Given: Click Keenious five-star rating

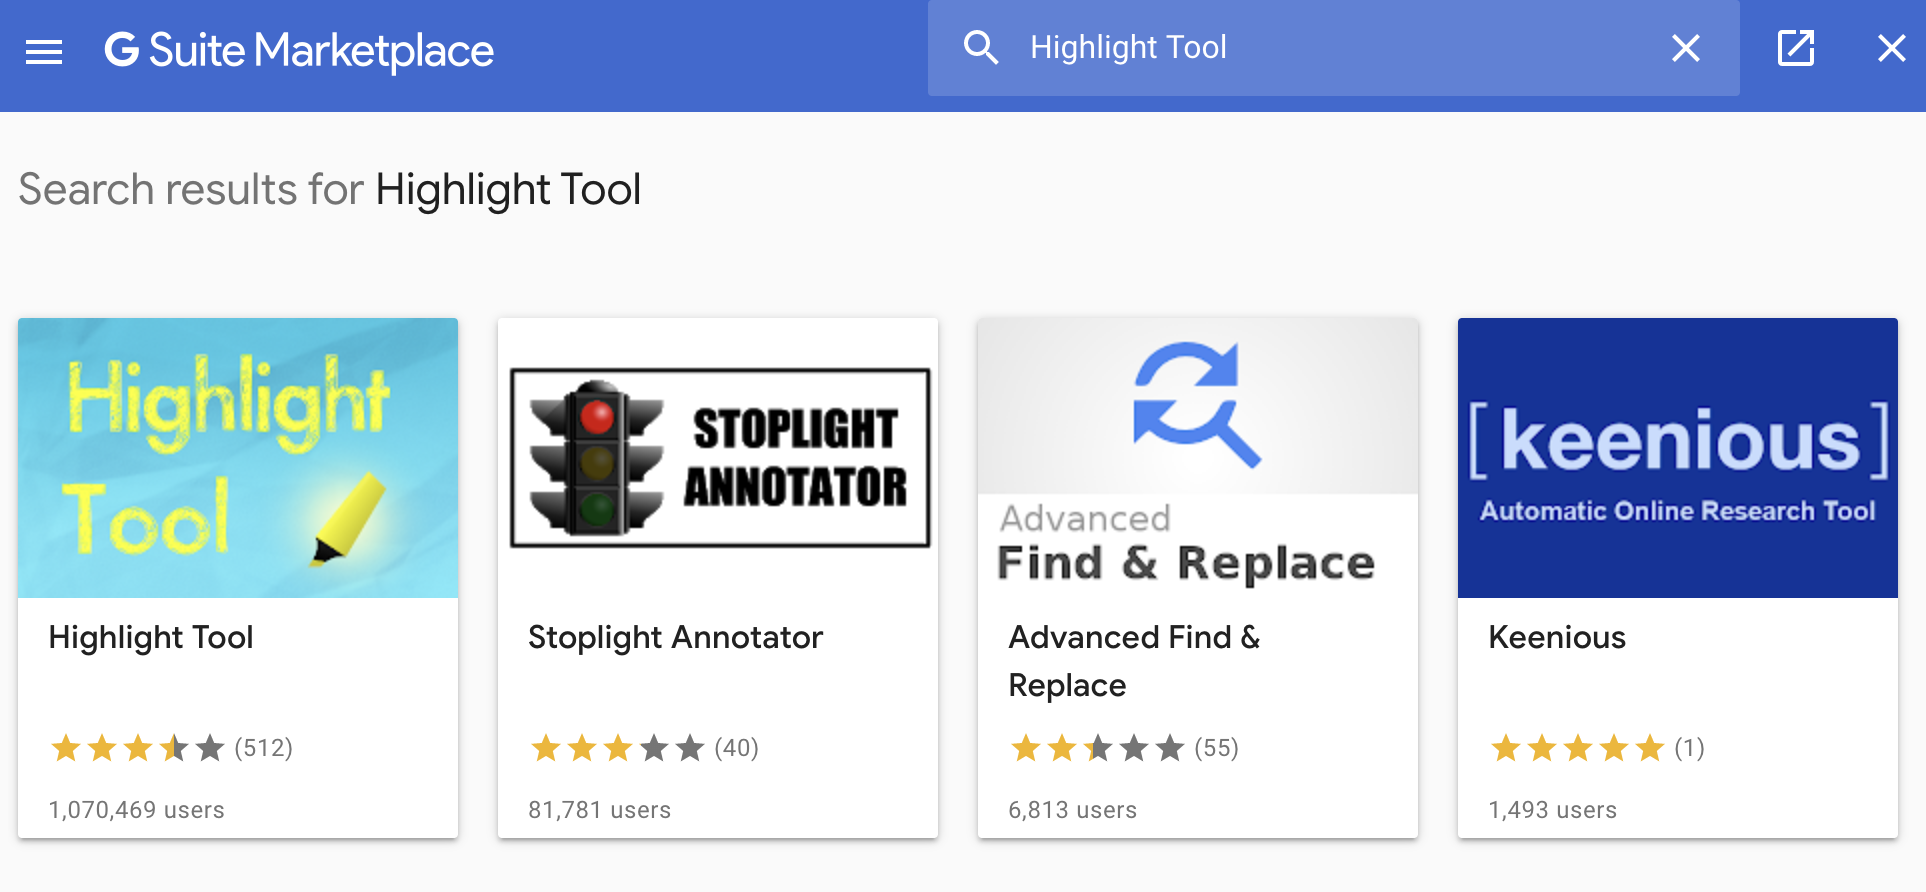Looking at the screenshot, I should click(x=1578, y=747).
